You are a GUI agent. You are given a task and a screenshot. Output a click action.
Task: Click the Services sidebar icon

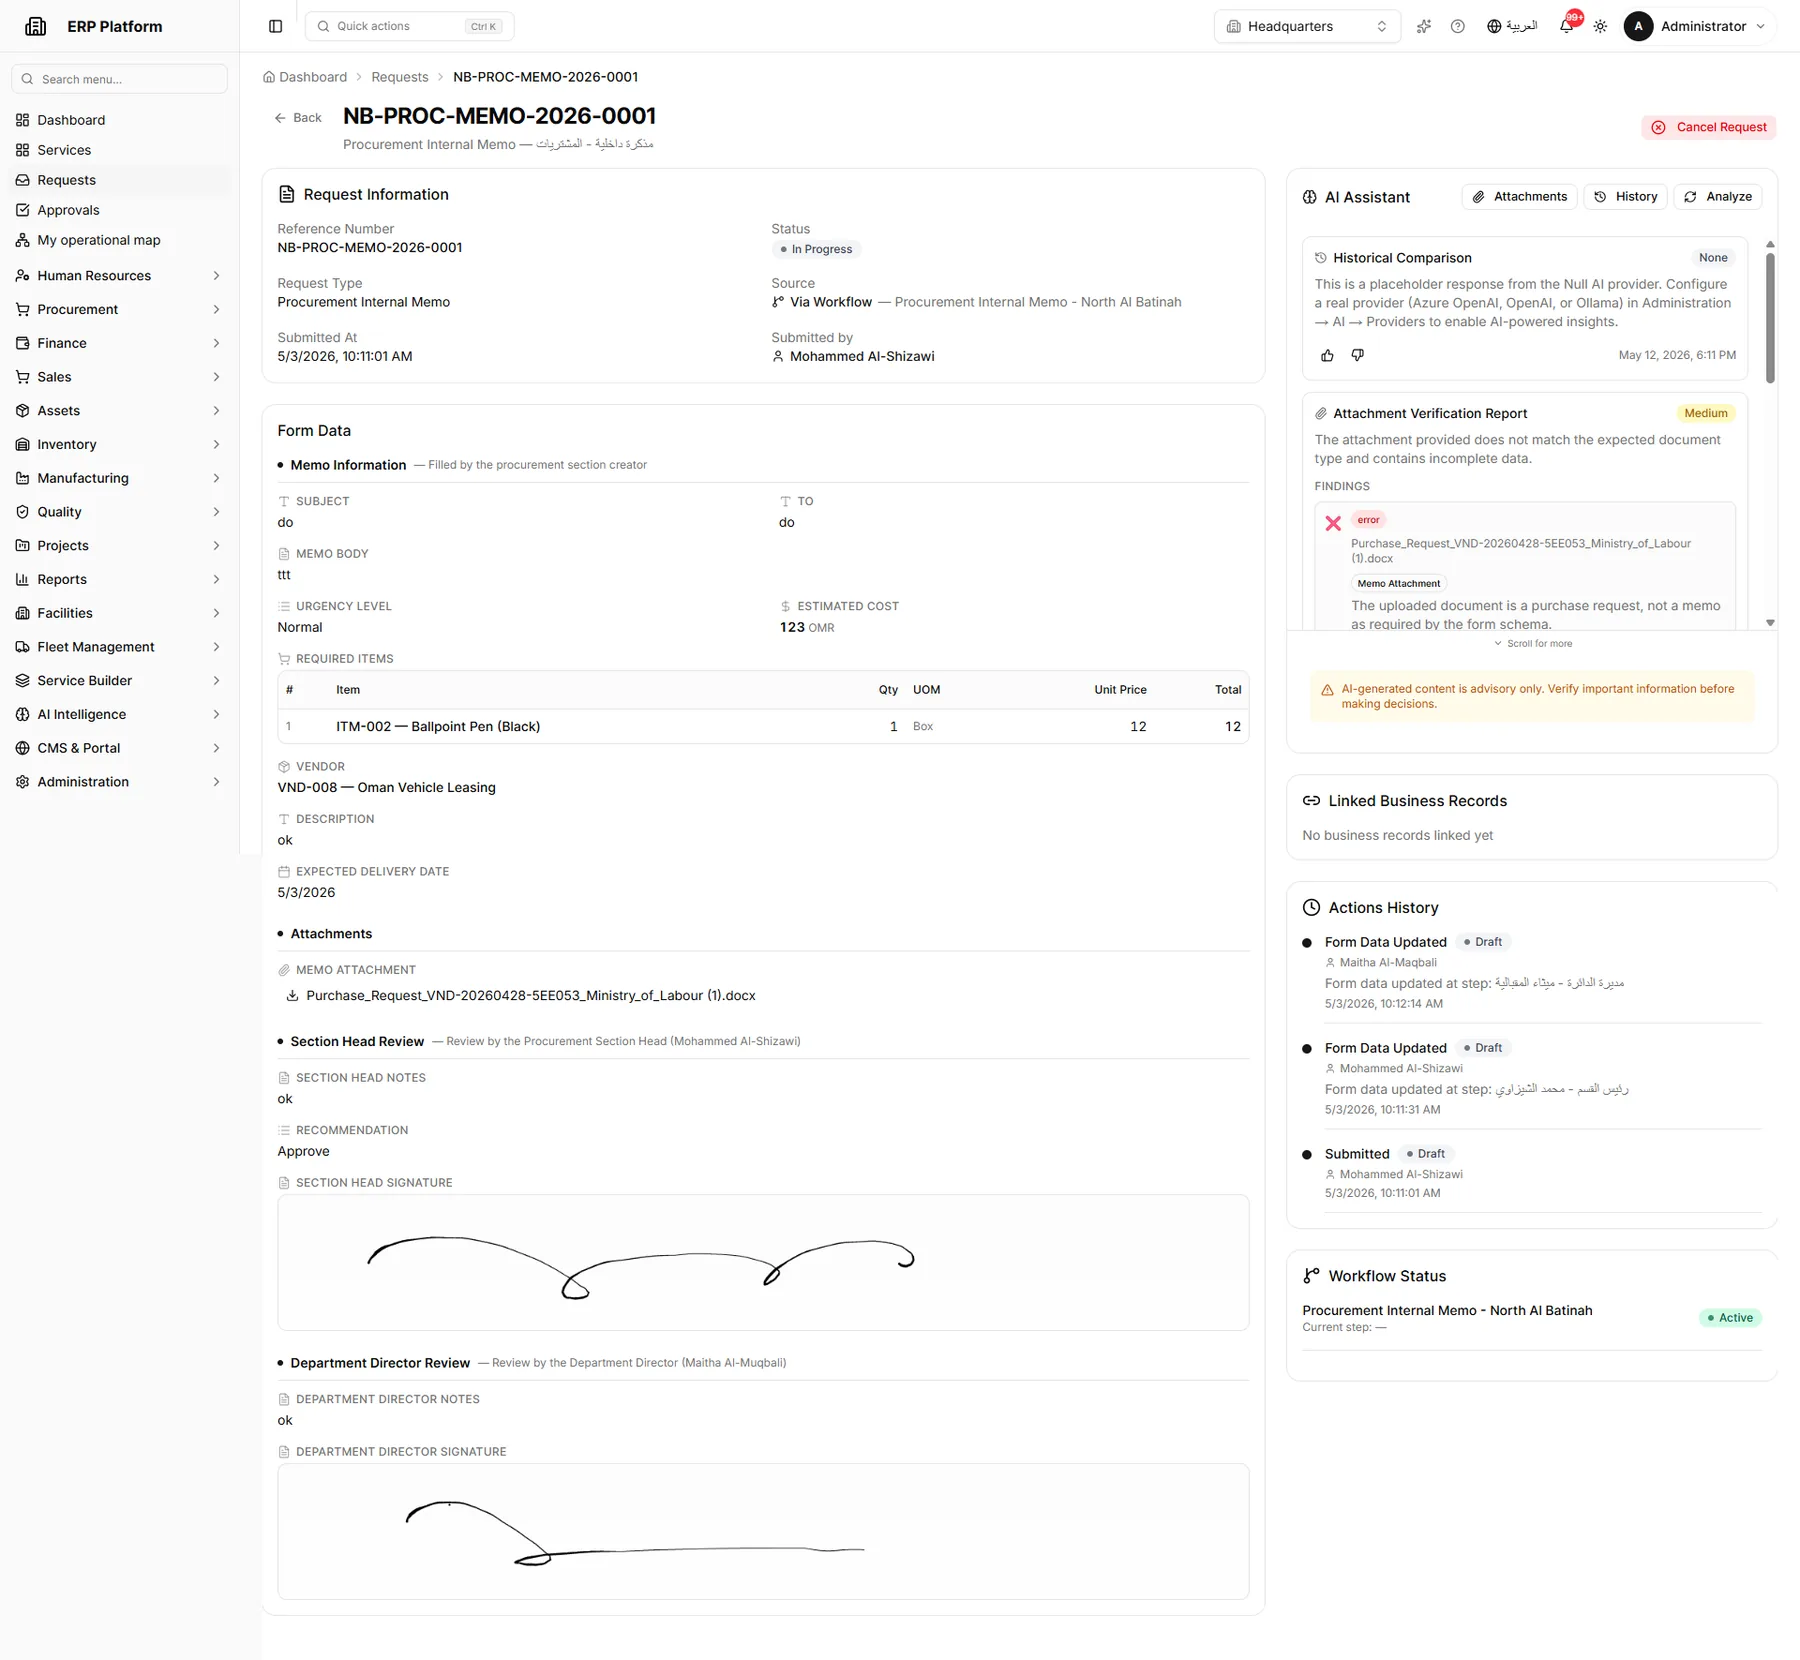coord(23,150)
